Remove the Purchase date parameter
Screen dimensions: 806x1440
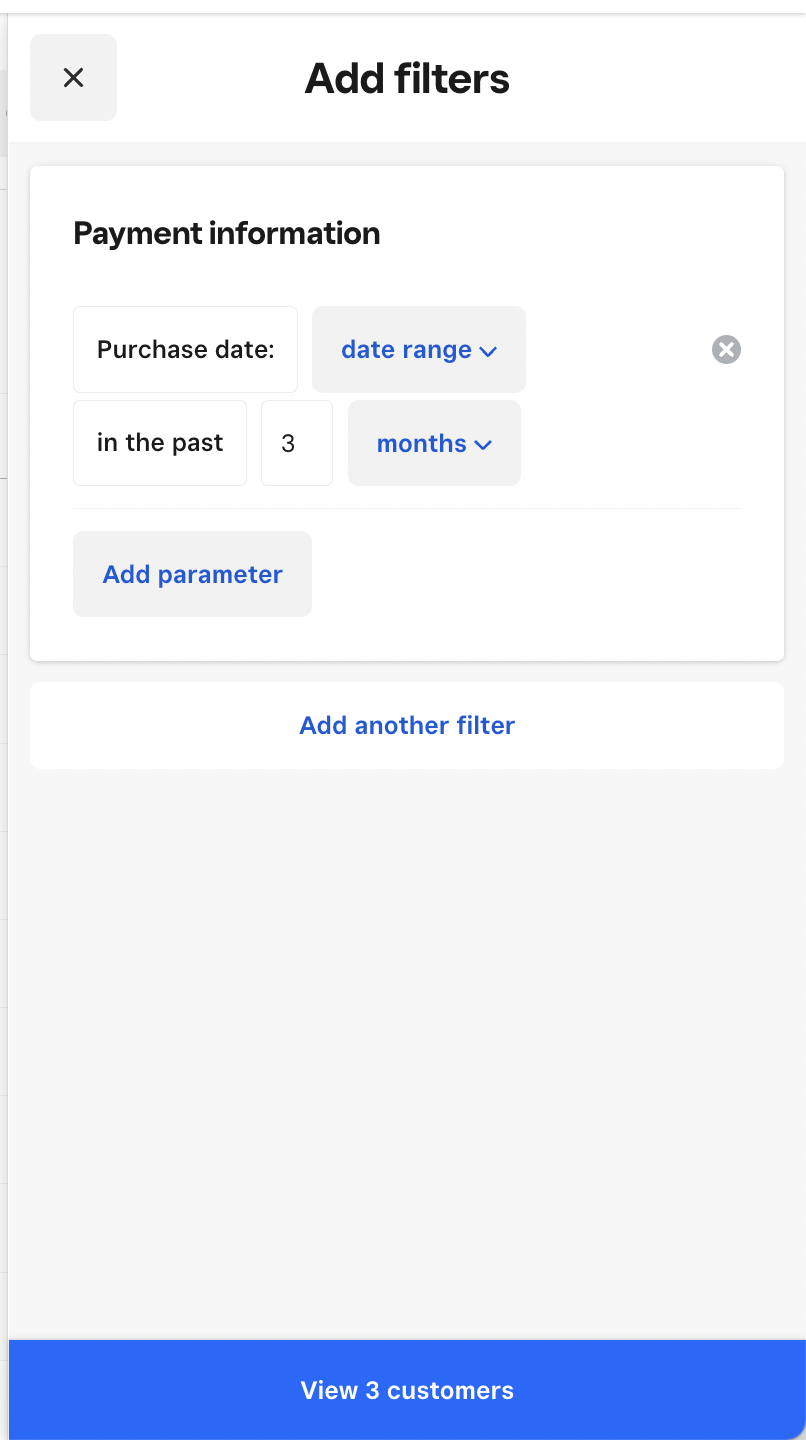coord(726,349)
